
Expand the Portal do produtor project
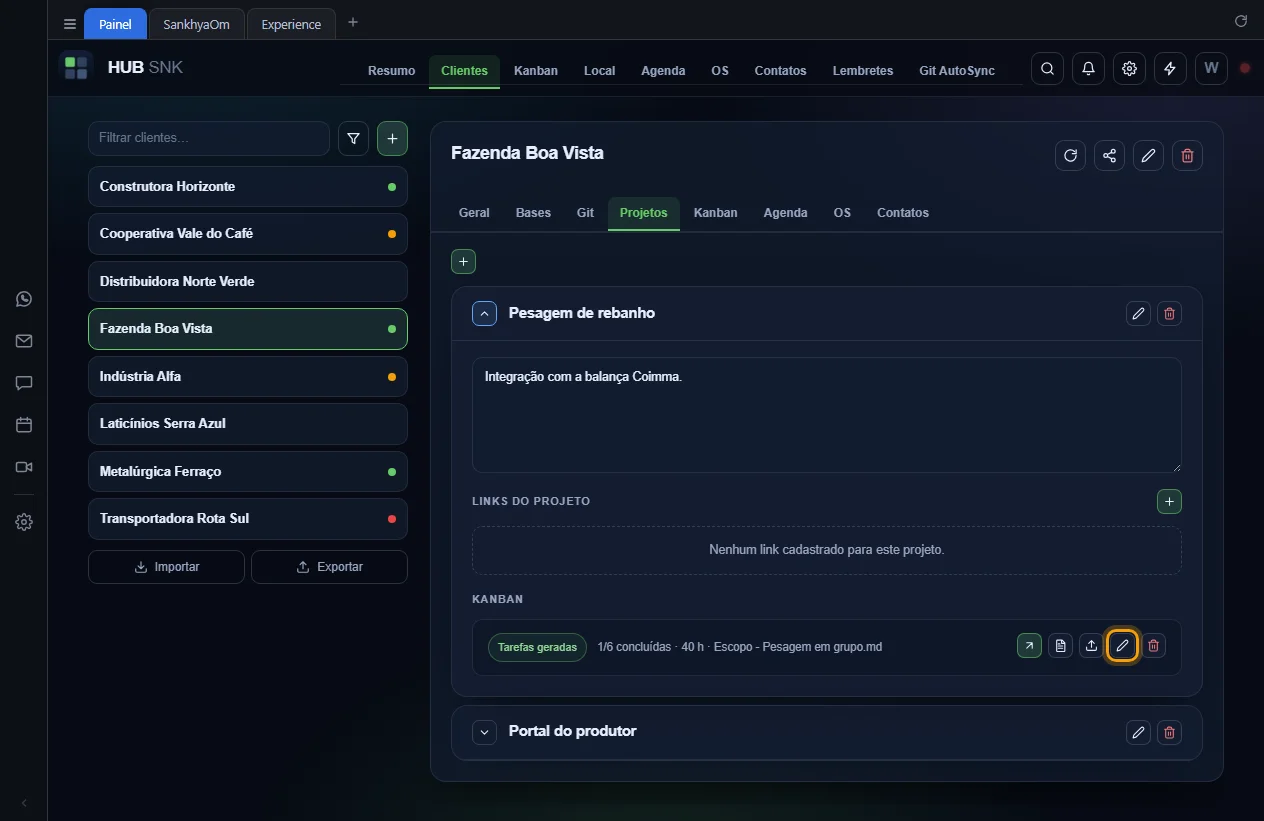(484, 732)
